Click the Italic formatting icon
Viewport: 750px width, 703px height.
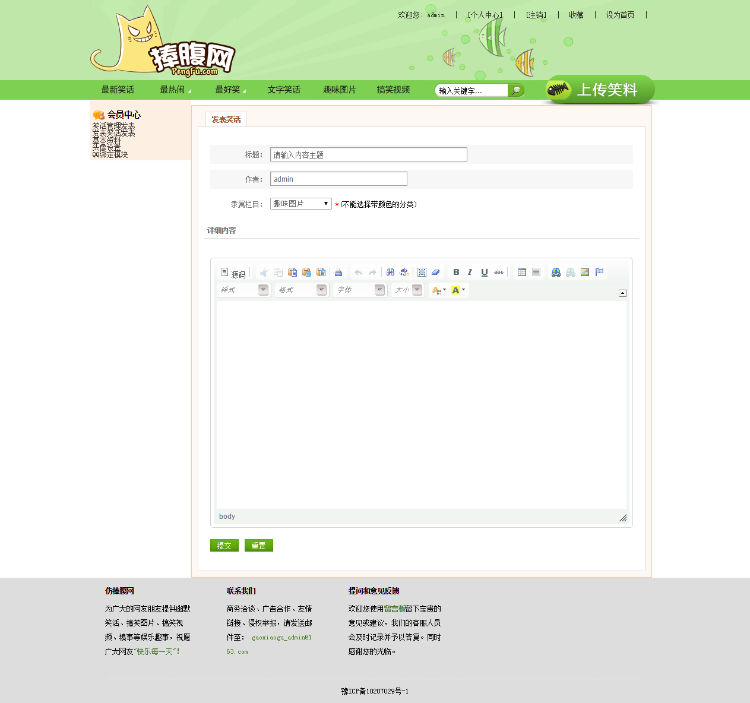point(470,272)
